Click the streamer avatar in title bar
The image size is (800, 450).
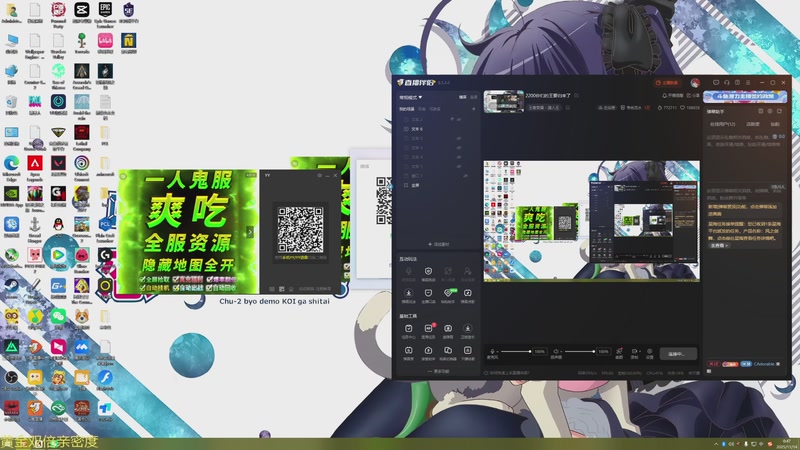tap(695, 83)
